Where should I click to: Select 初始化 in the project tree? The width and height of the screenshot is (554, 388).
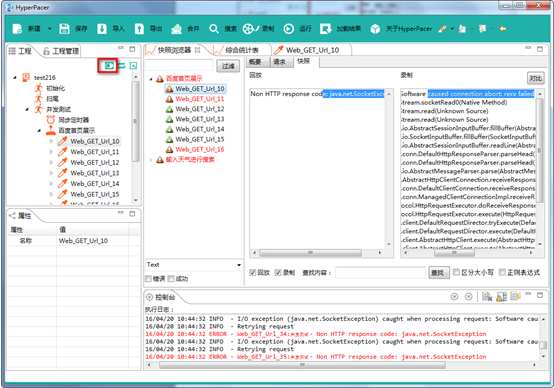pos(55,88)
